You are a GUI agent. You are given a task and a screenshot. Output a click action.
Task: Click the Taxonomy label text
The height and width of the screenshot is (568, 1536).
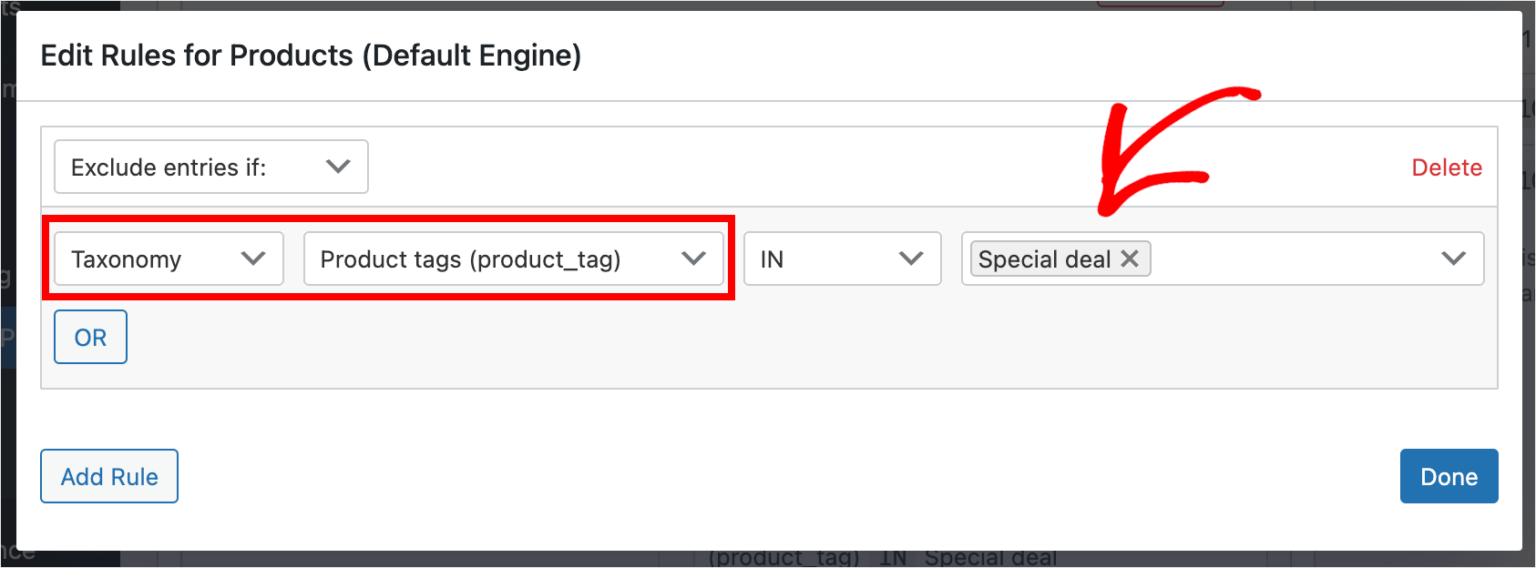point(126,259)
